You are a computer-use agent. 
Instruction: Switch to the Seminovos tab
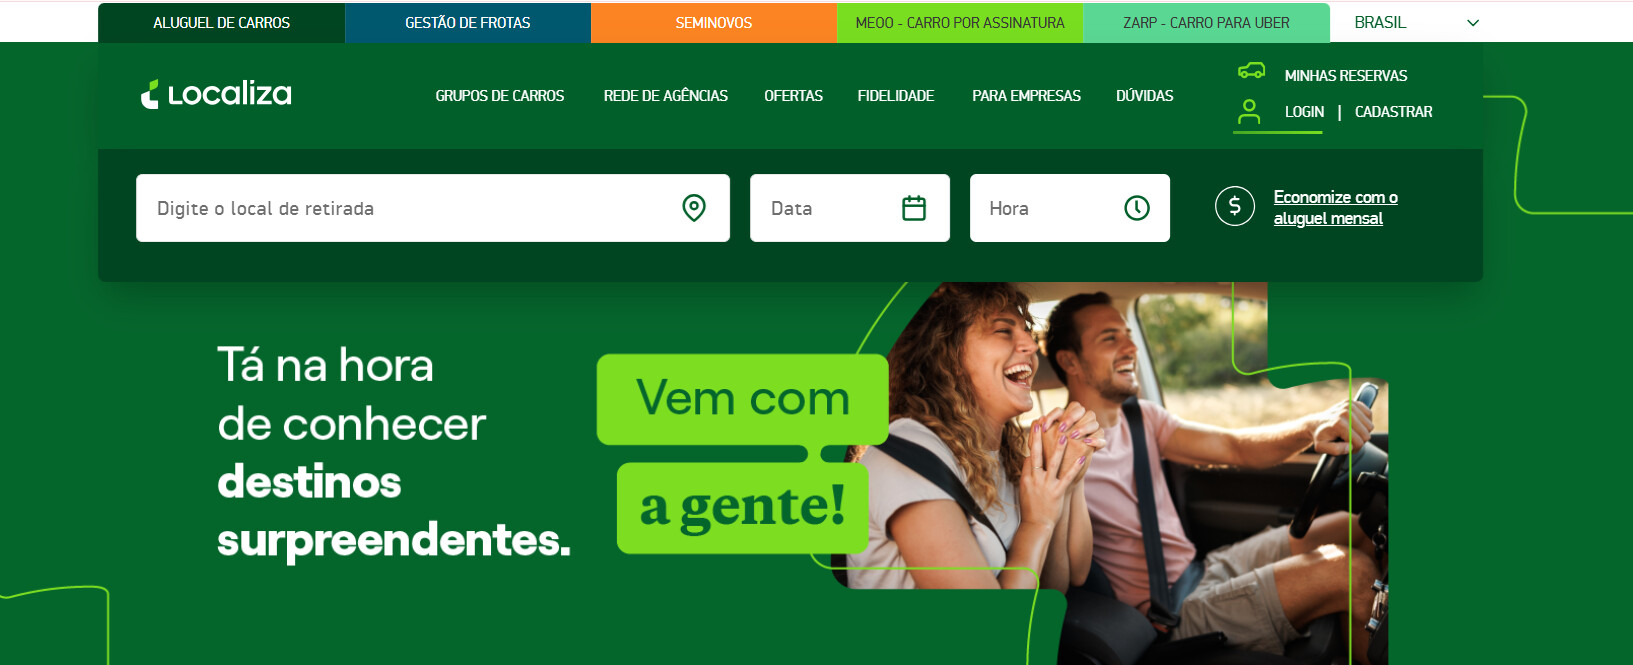coord(714,23)
